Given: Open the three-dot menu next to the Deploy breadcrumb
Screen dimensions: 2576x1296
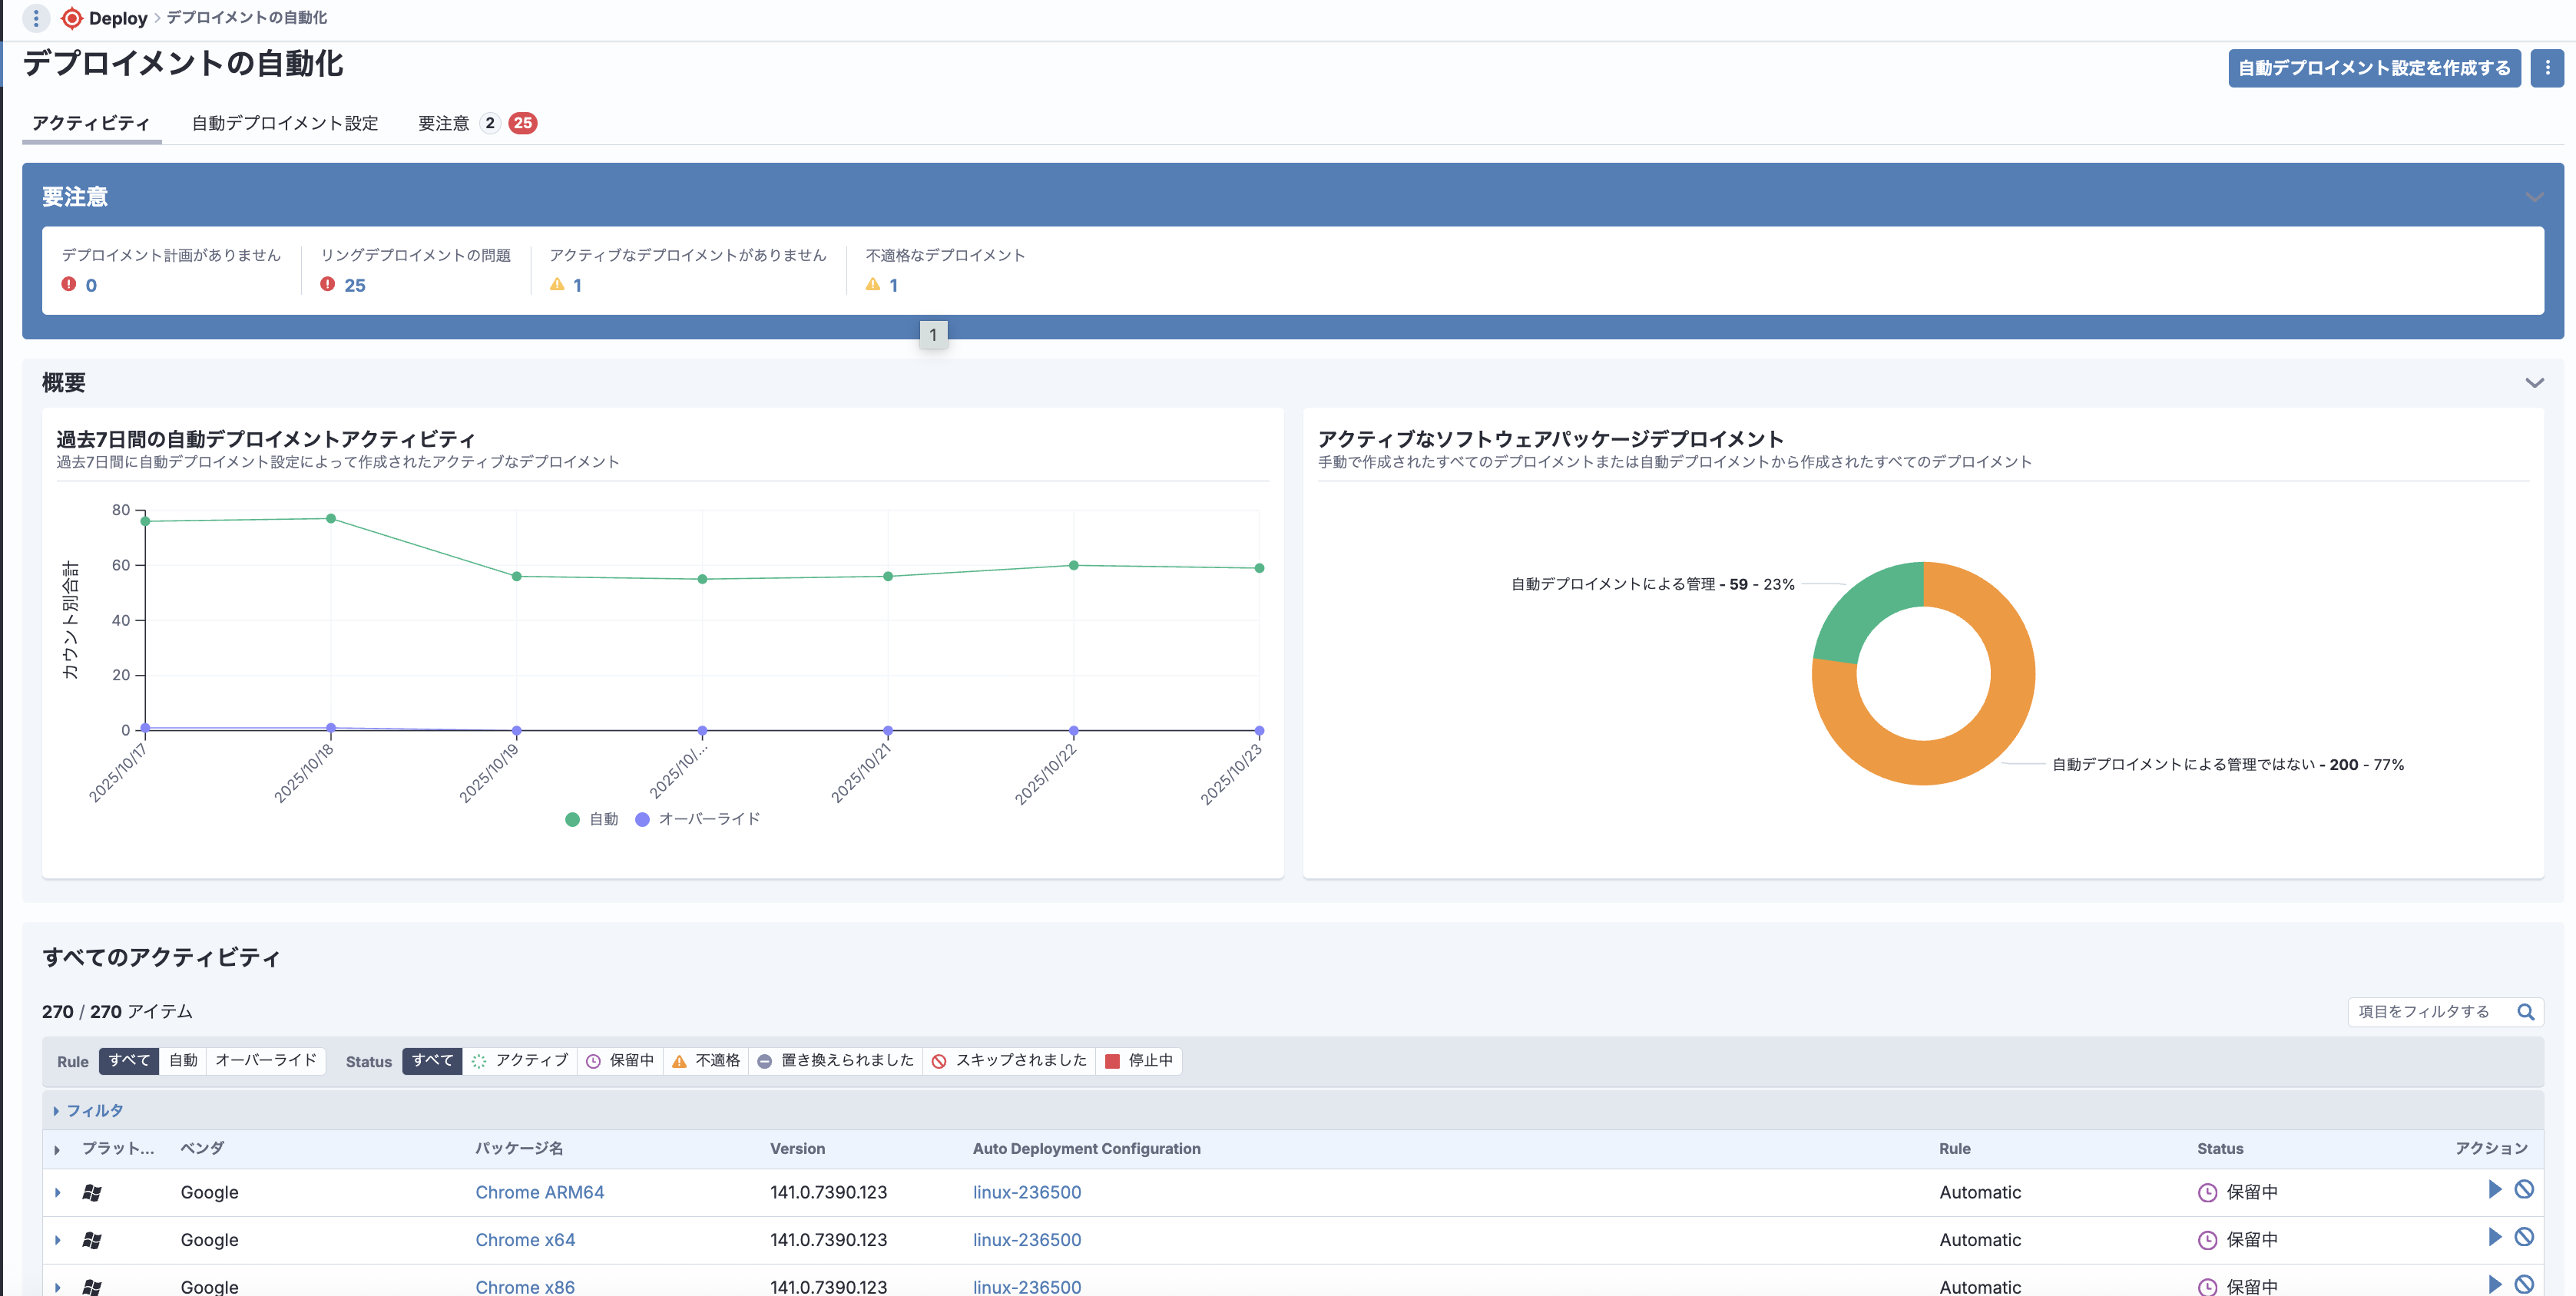Looking at the screenshot, I should pos(36,18).
